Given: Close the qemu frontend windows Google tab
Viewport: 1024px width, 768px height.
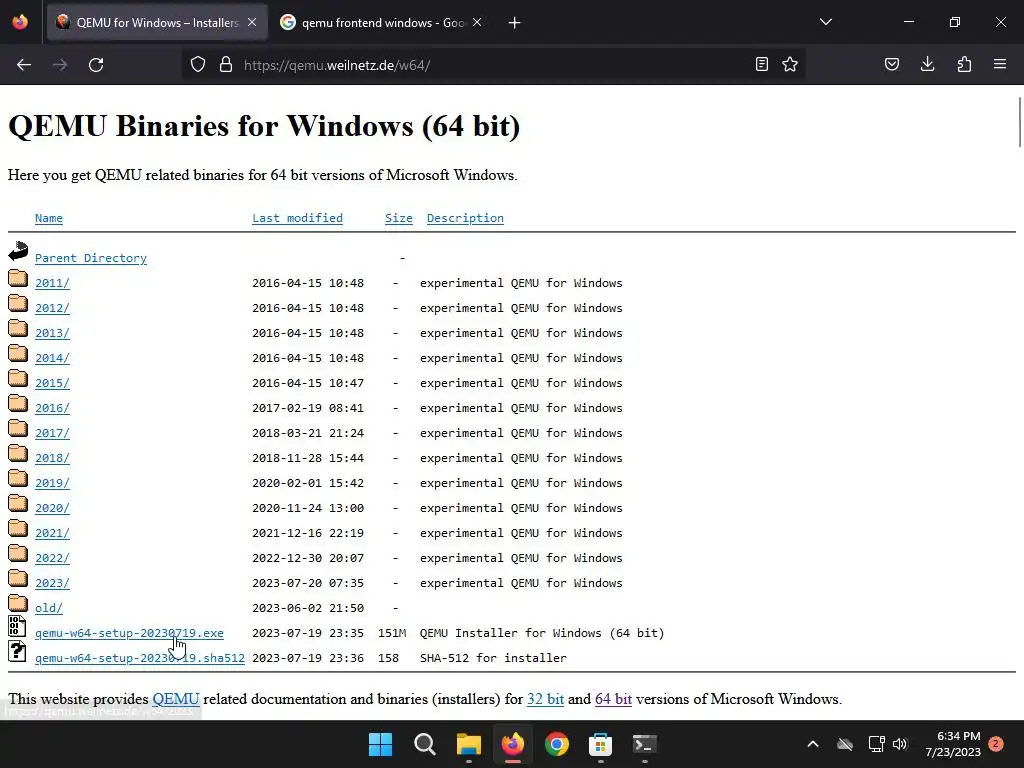Looking at the screenshot, I should pos(477,22).
